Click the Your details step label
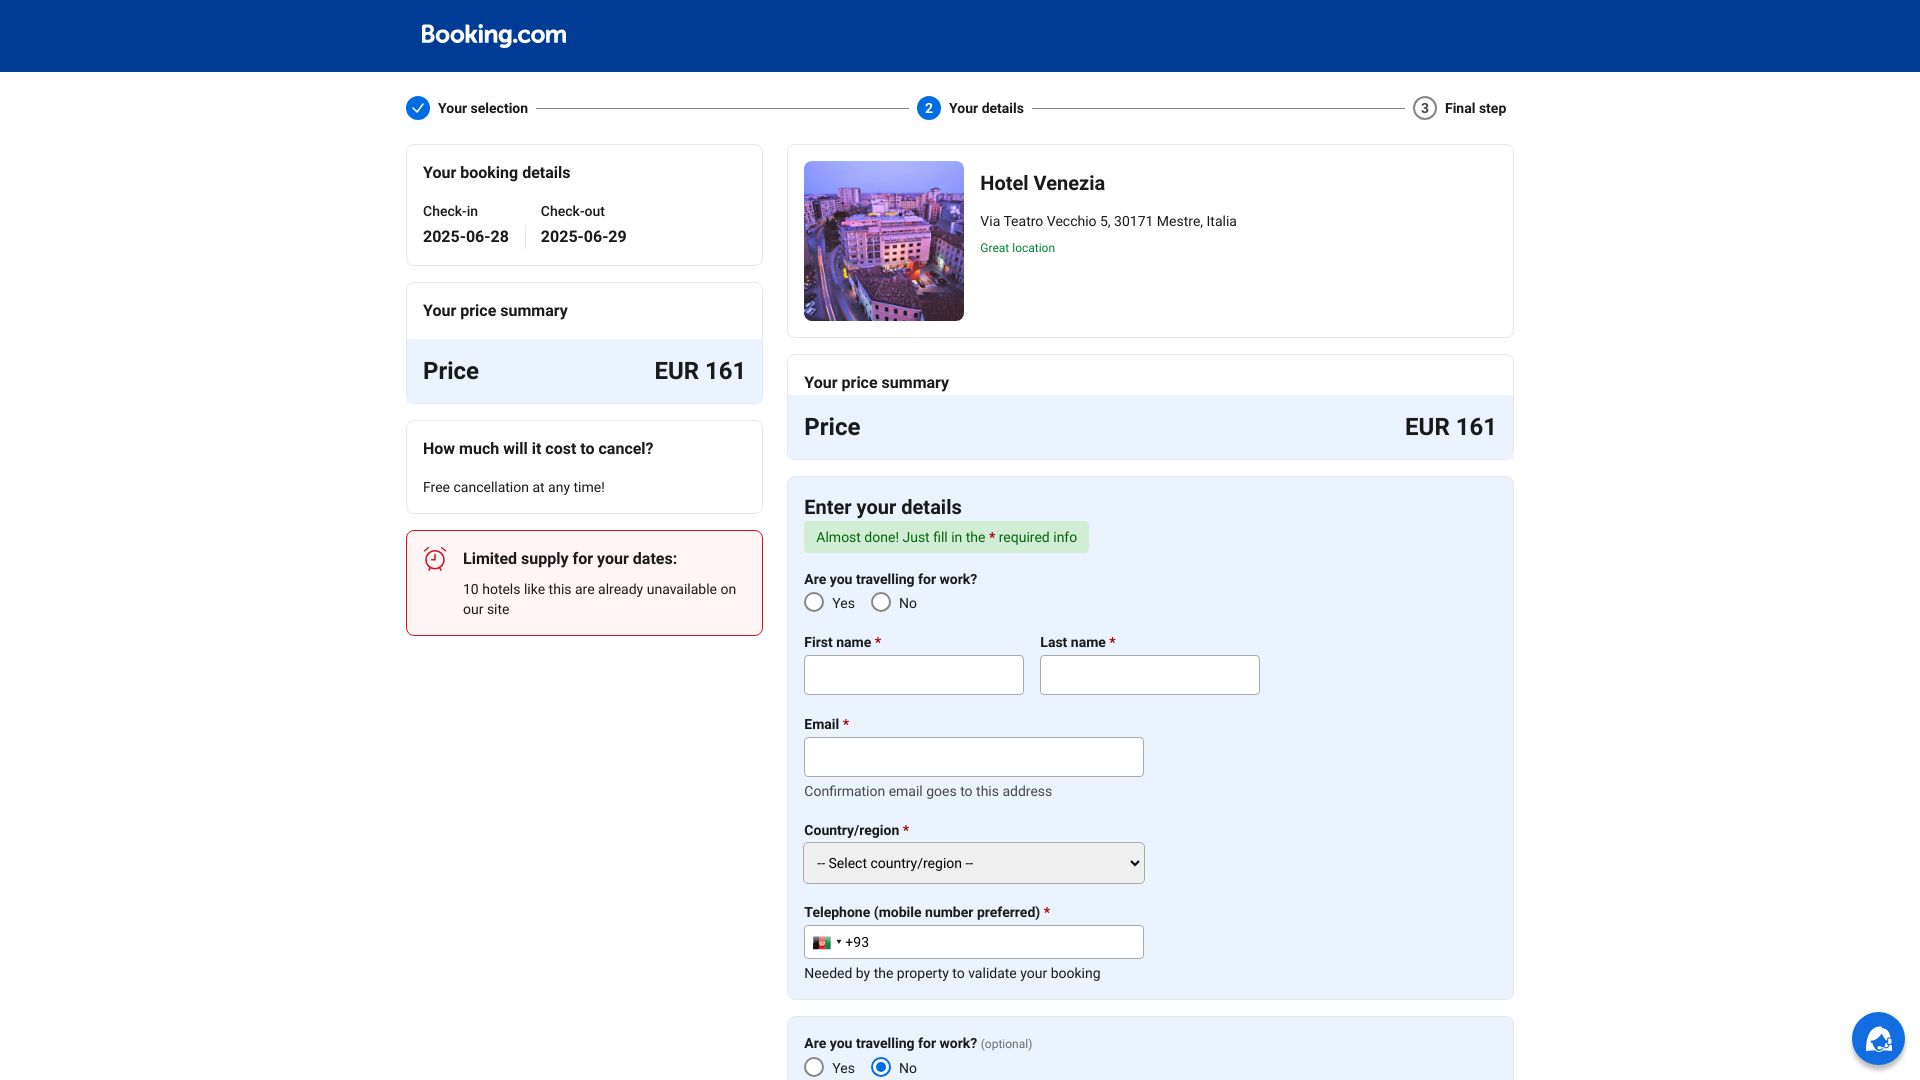The width and height of the screenshot is (1920, 1080). [x=986, y=108]
